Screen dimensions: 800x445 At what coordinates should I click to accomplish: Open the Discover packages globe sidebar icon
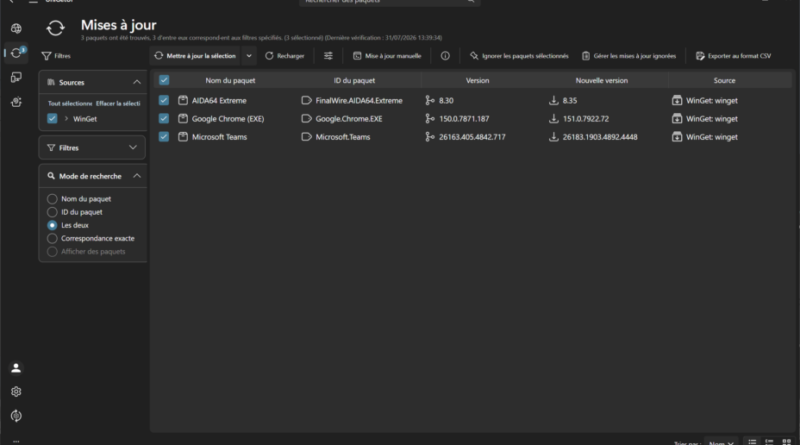click(16, 29)
